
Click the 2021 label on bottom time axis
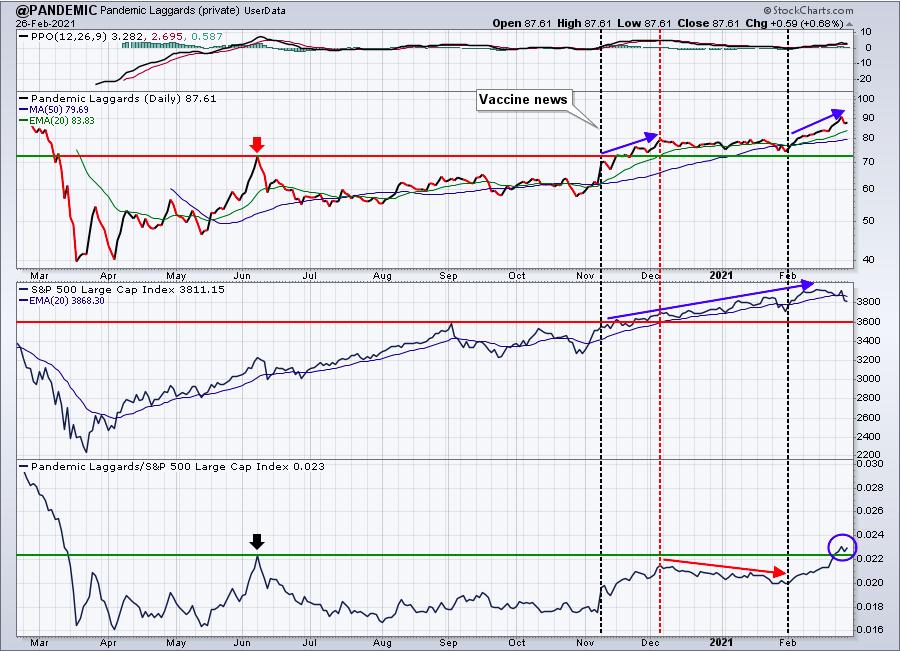[x=720, y=642]
